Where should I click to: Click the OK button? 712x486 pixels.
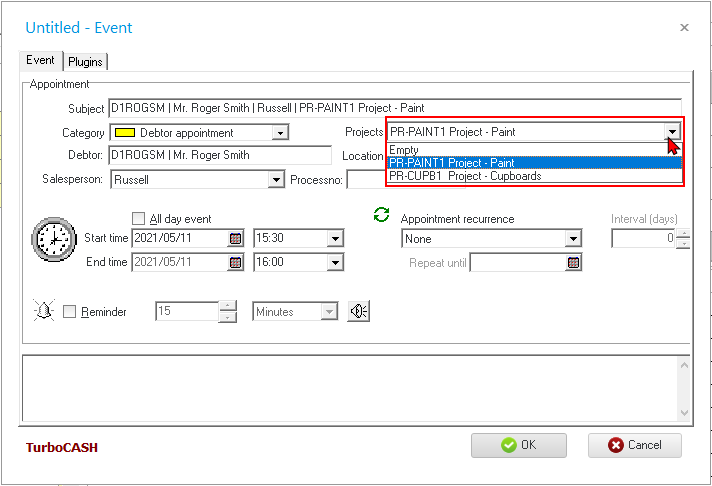[x=518, y=445]
